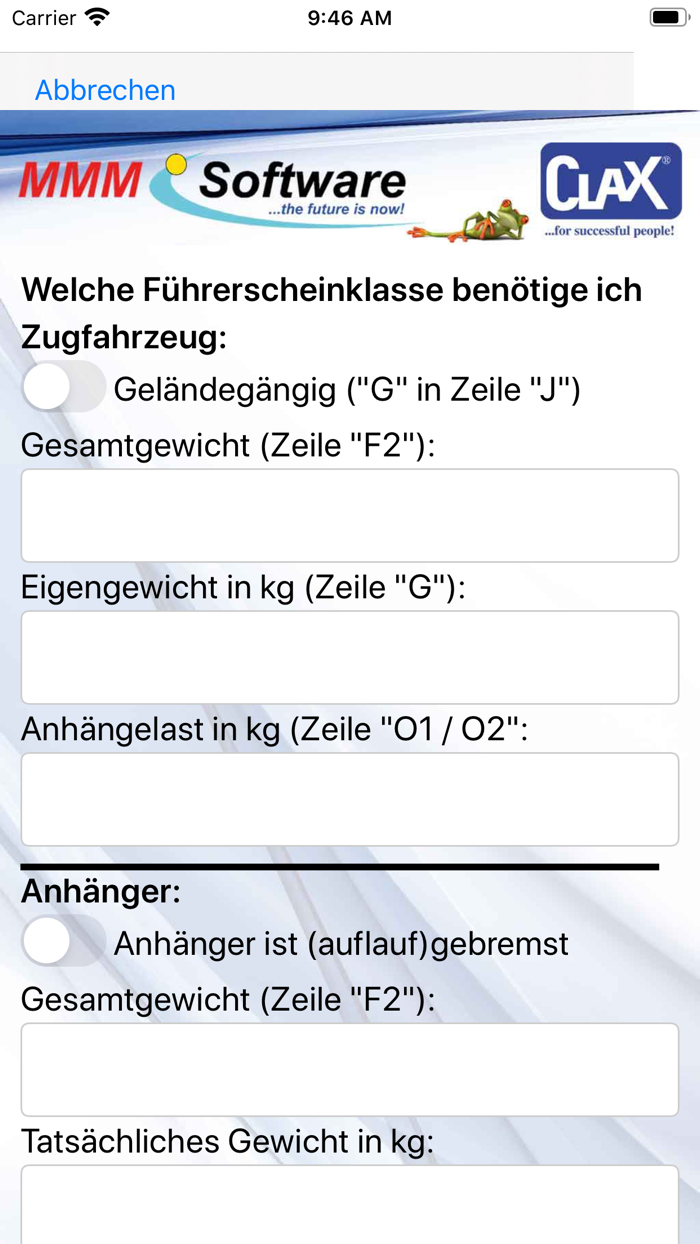Tap Abbrechen to cancel
700x1244 pixels.
tap(104, 90)
